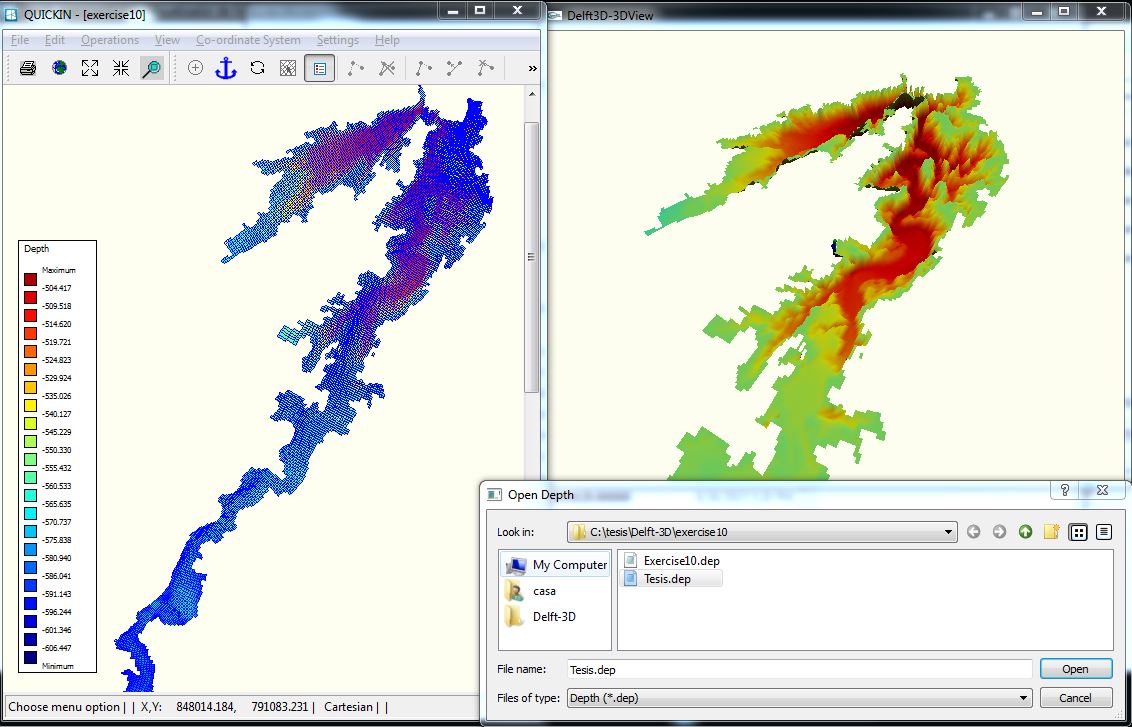Click the circled plus icon in toolbar
1132x727 pixels.
tap(195, 69)
